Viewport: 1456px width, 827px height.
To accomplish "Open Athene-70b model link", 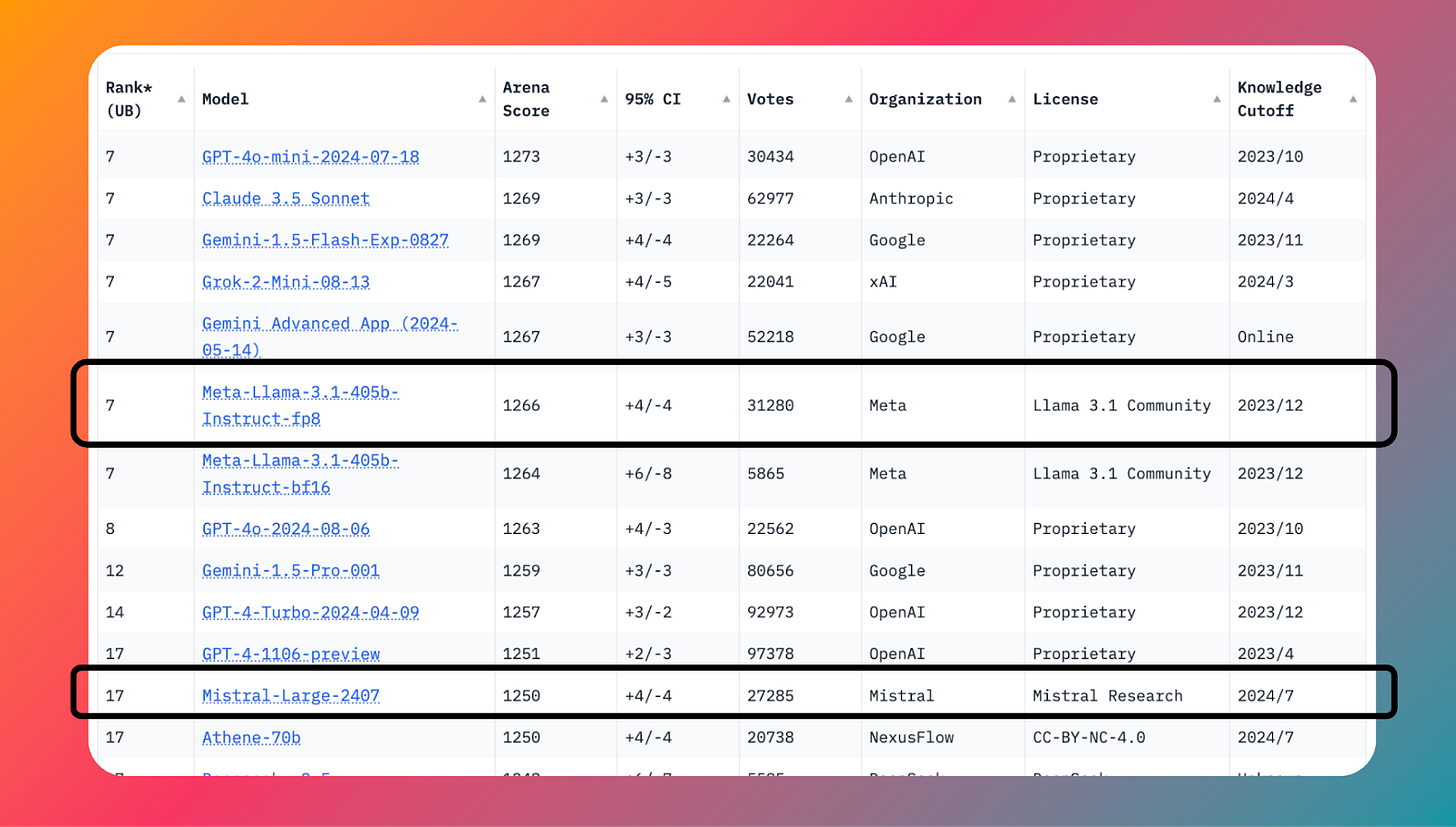I will [252, 737].
